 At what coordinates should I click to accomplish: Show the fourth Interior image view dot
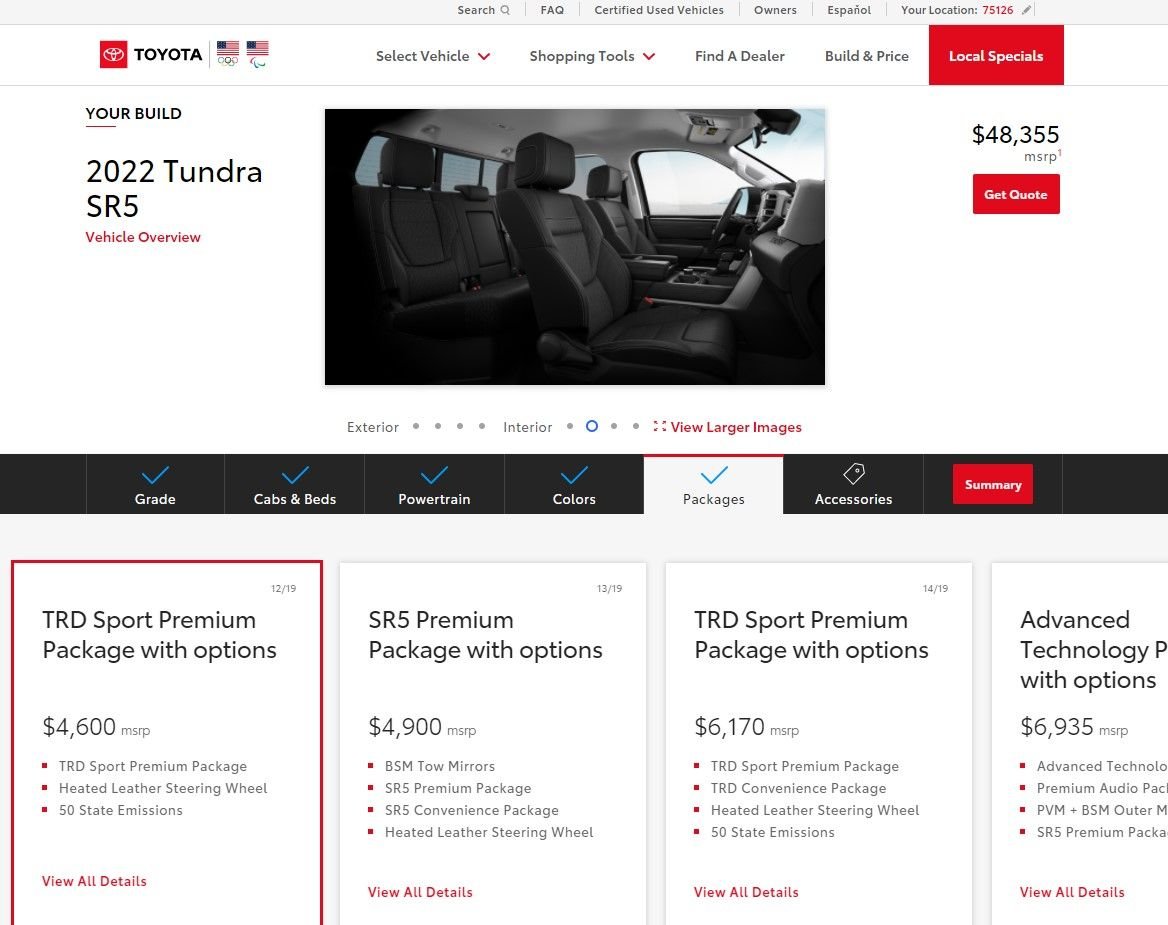click(635, 426)
